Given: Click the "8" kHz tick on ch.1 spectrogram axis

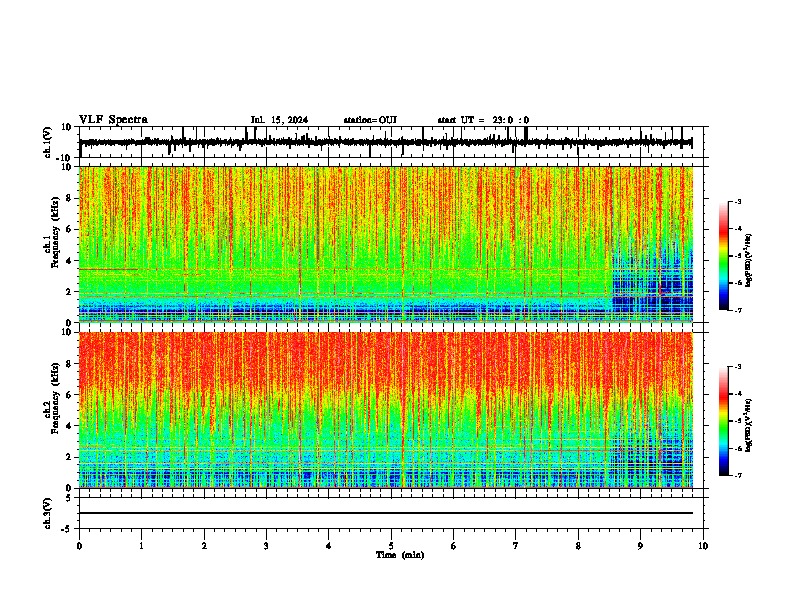Looking at the screenshot, I should pos(70,198).
